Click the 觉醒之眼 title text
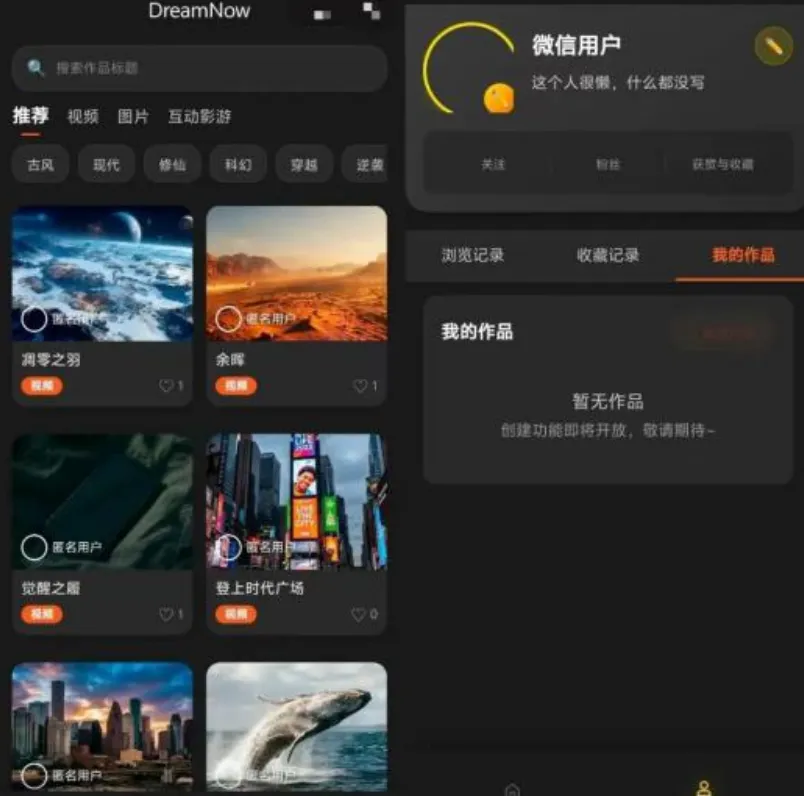Screen dimensions: 804x796 51,588
